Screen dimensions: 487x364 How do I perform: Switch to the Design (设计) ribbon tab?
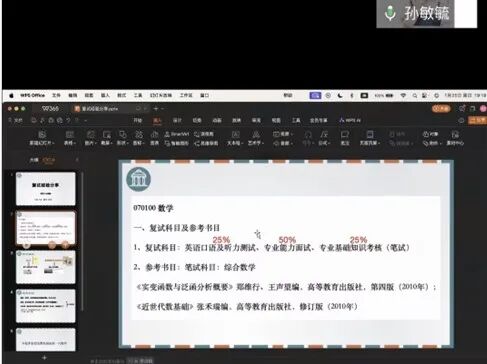(177, 120)
